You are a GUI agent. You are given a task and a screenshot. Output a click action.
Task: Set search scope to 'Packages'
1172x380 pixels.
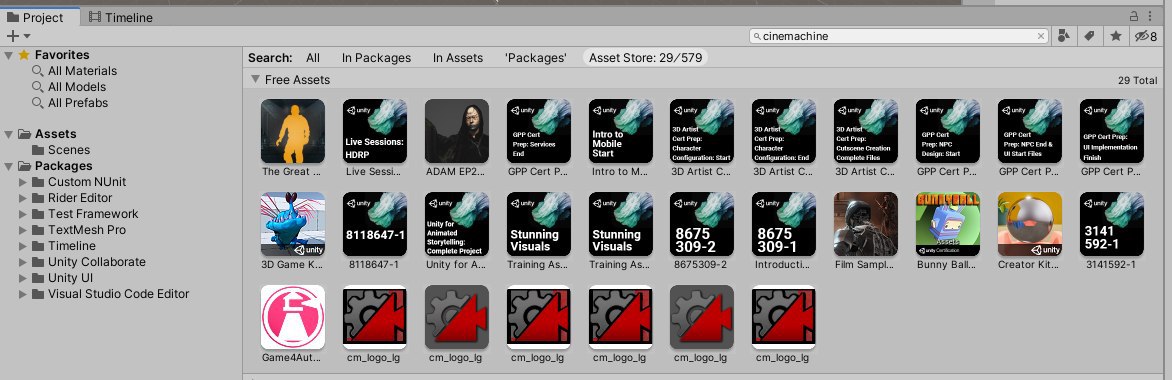click(x=535, y=58)
